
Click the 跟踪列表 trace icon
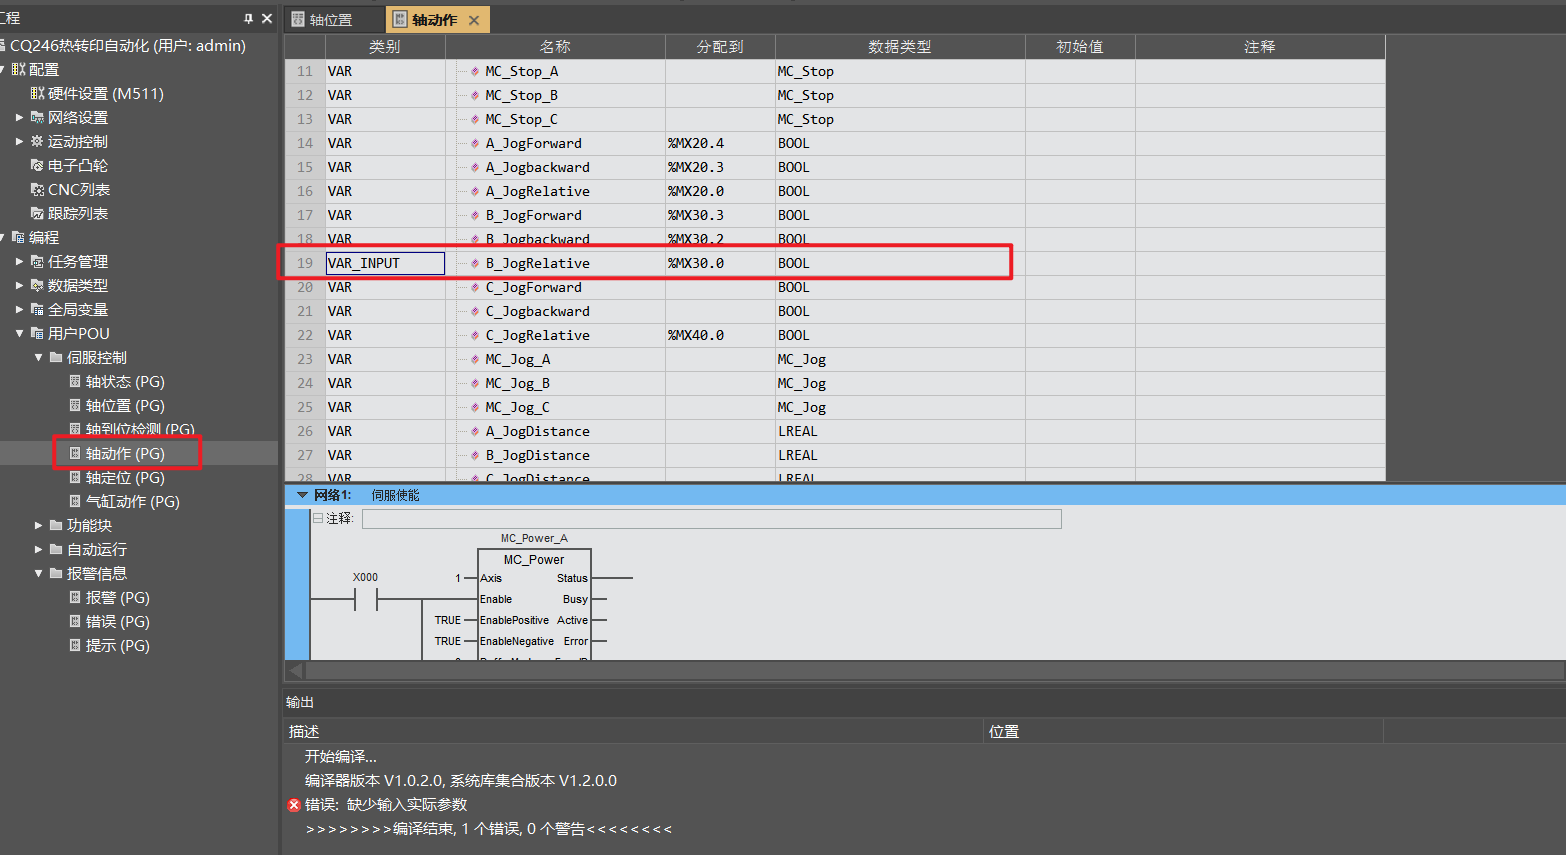[37, 214]
